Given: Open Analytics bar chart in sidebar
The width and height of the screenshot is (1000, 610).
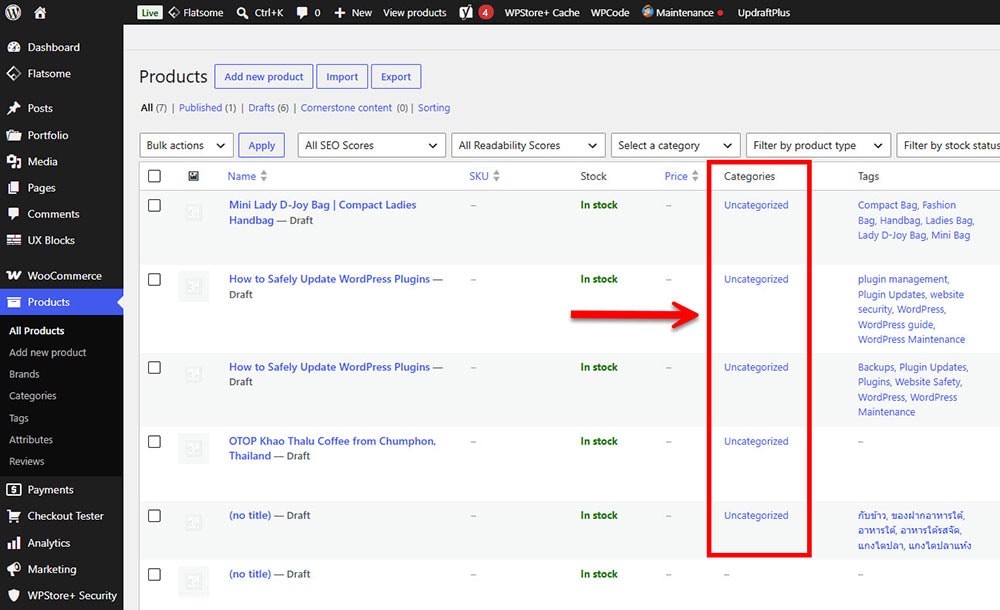Looking at the screenshot, I should coord(13,543).
